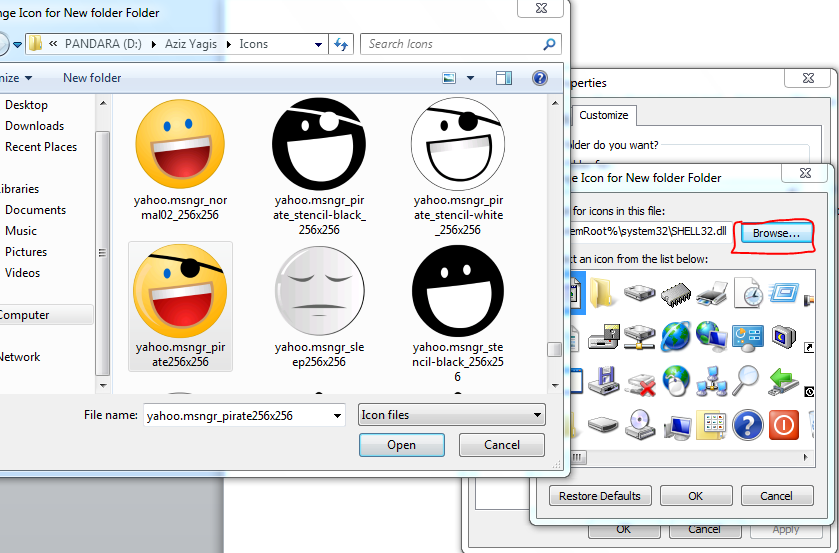
Task: Click the icon list horizontal scrollbar right arrow
Action: tap(806, 457)
